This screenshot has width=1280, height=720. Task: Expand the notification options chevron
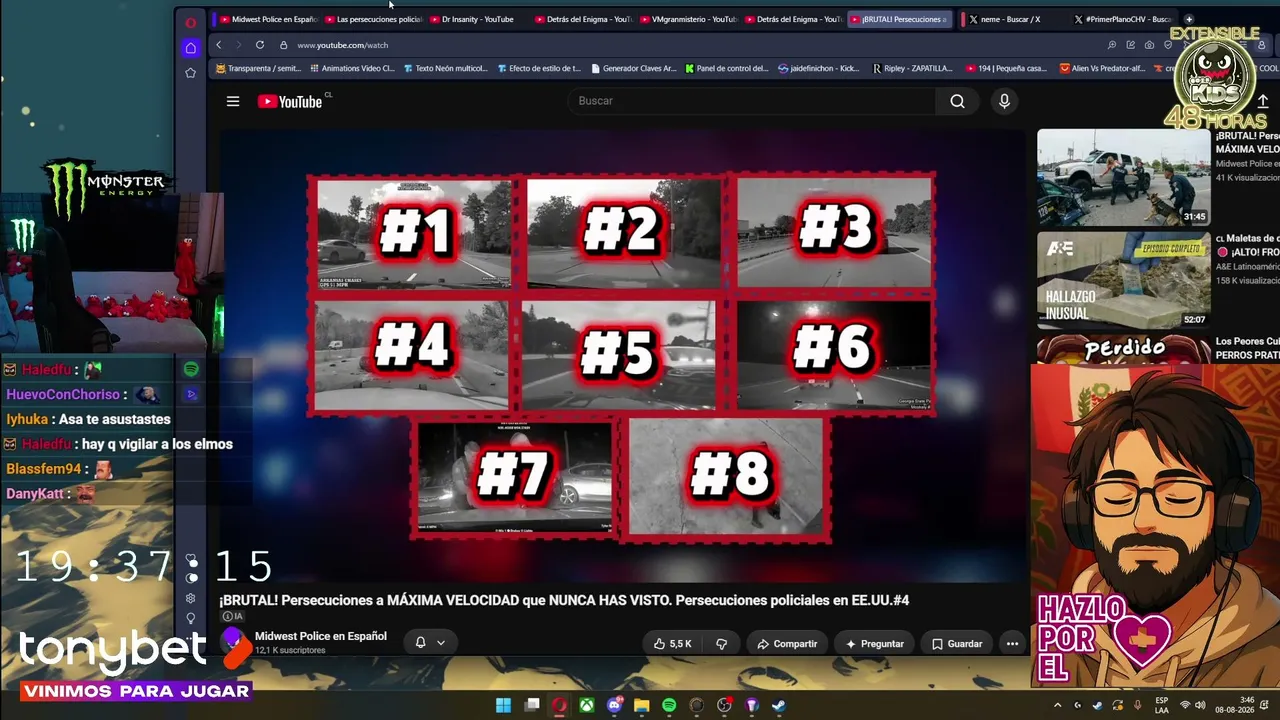click(441, 643)
